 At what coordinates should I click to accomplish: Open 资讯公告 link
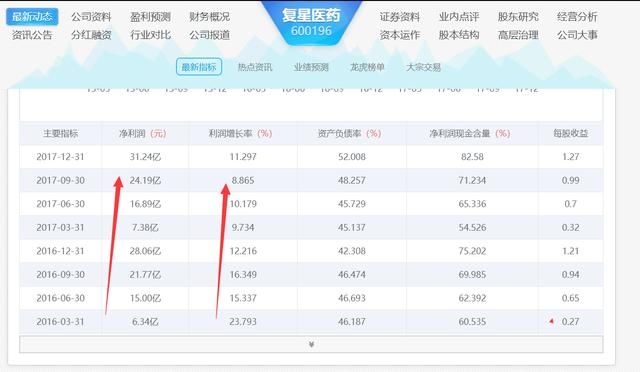[32, 35]
